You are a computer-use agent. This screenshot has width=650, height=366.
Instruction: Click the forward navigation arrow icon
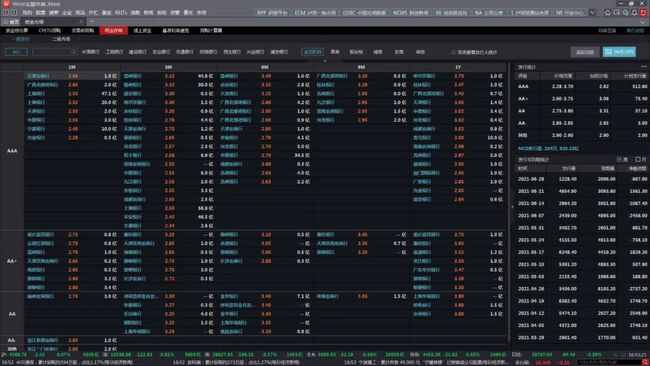tap(13, 13)
